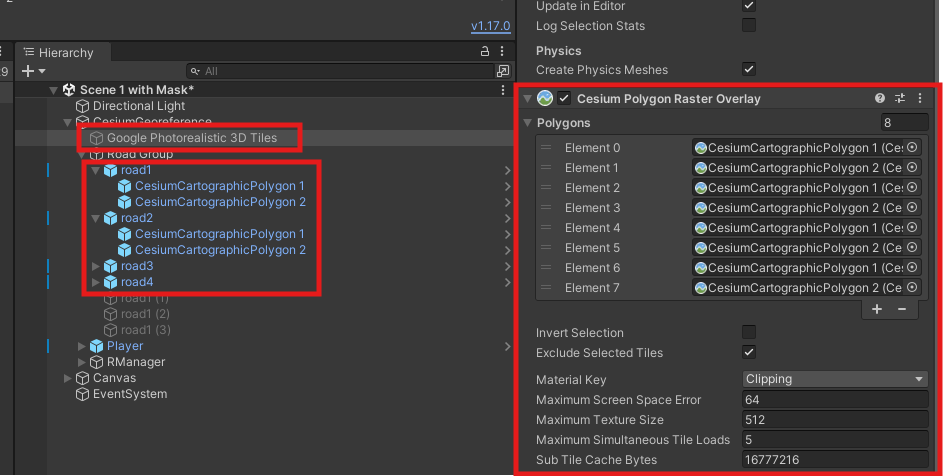Edit the Sub Tile Cache Bytes field
The image size is (943, 476).
tap(835, 460)
